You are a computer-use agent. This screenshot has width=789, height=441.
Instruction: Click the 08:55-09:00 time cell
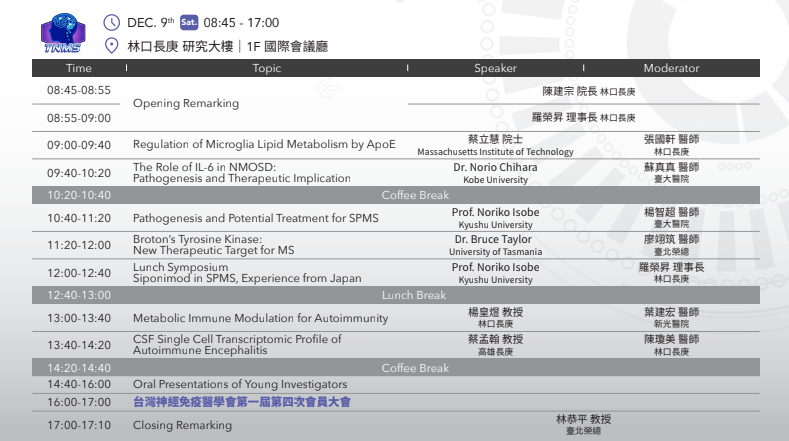[x=79, y=118]
